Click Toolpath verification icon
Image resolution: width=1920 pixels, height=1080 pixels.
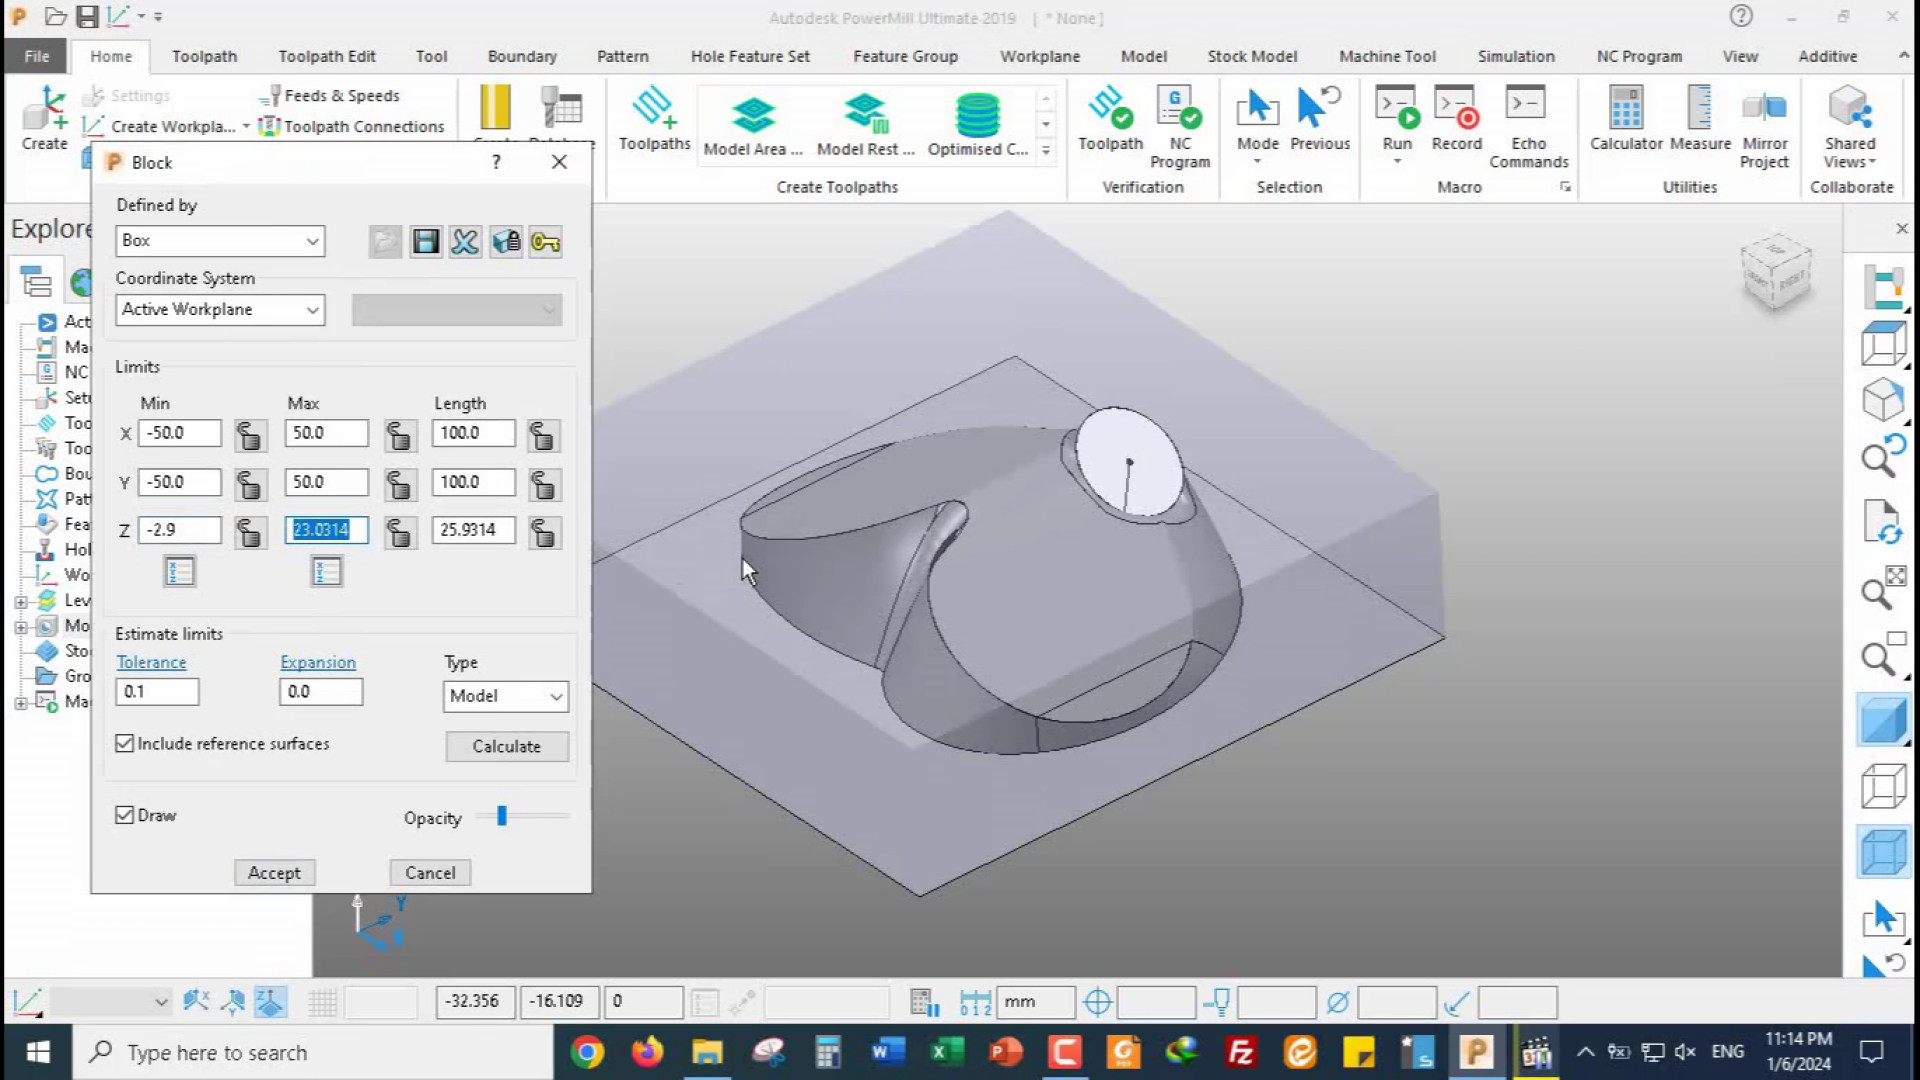(1110, 119)
